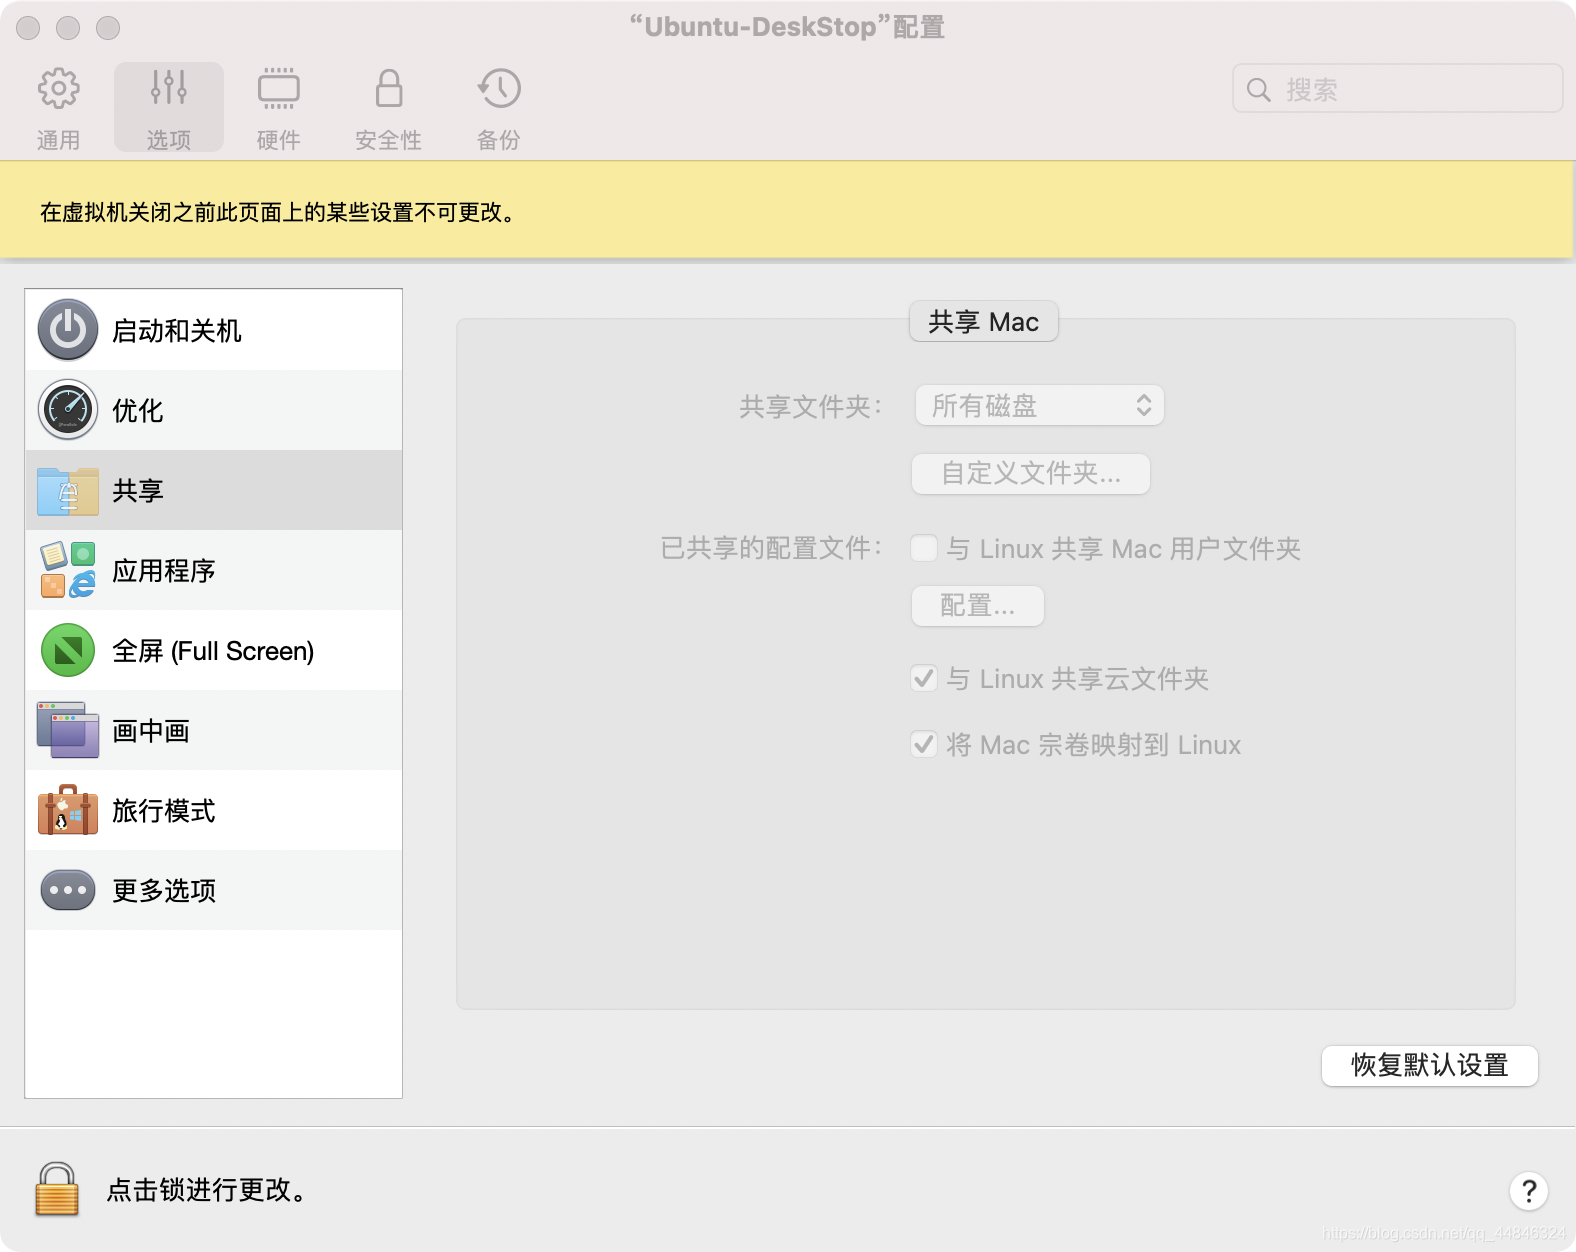Select the 选项 sliders icon tab
The image size is (1576, 1252).
168,107
